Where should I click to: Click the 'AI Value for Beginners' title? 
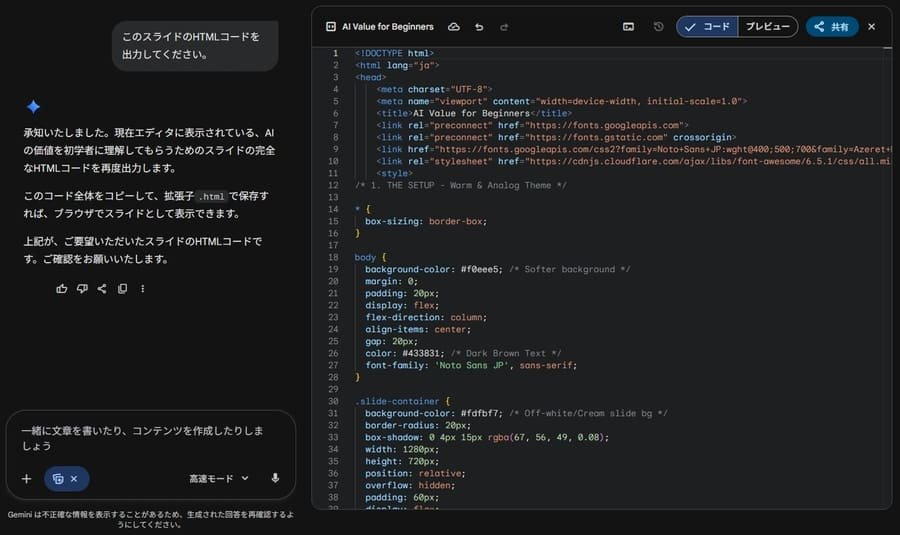coord(387,27)
